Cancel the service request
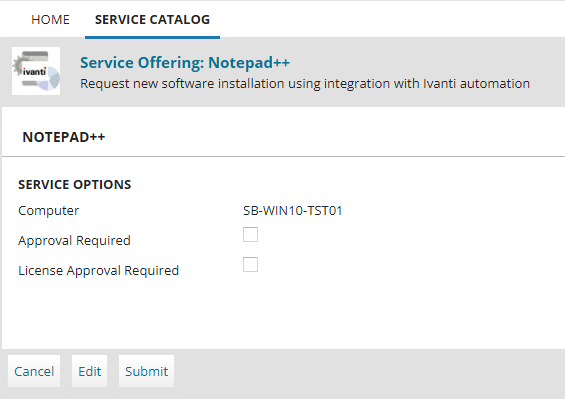 click(34, 371)
